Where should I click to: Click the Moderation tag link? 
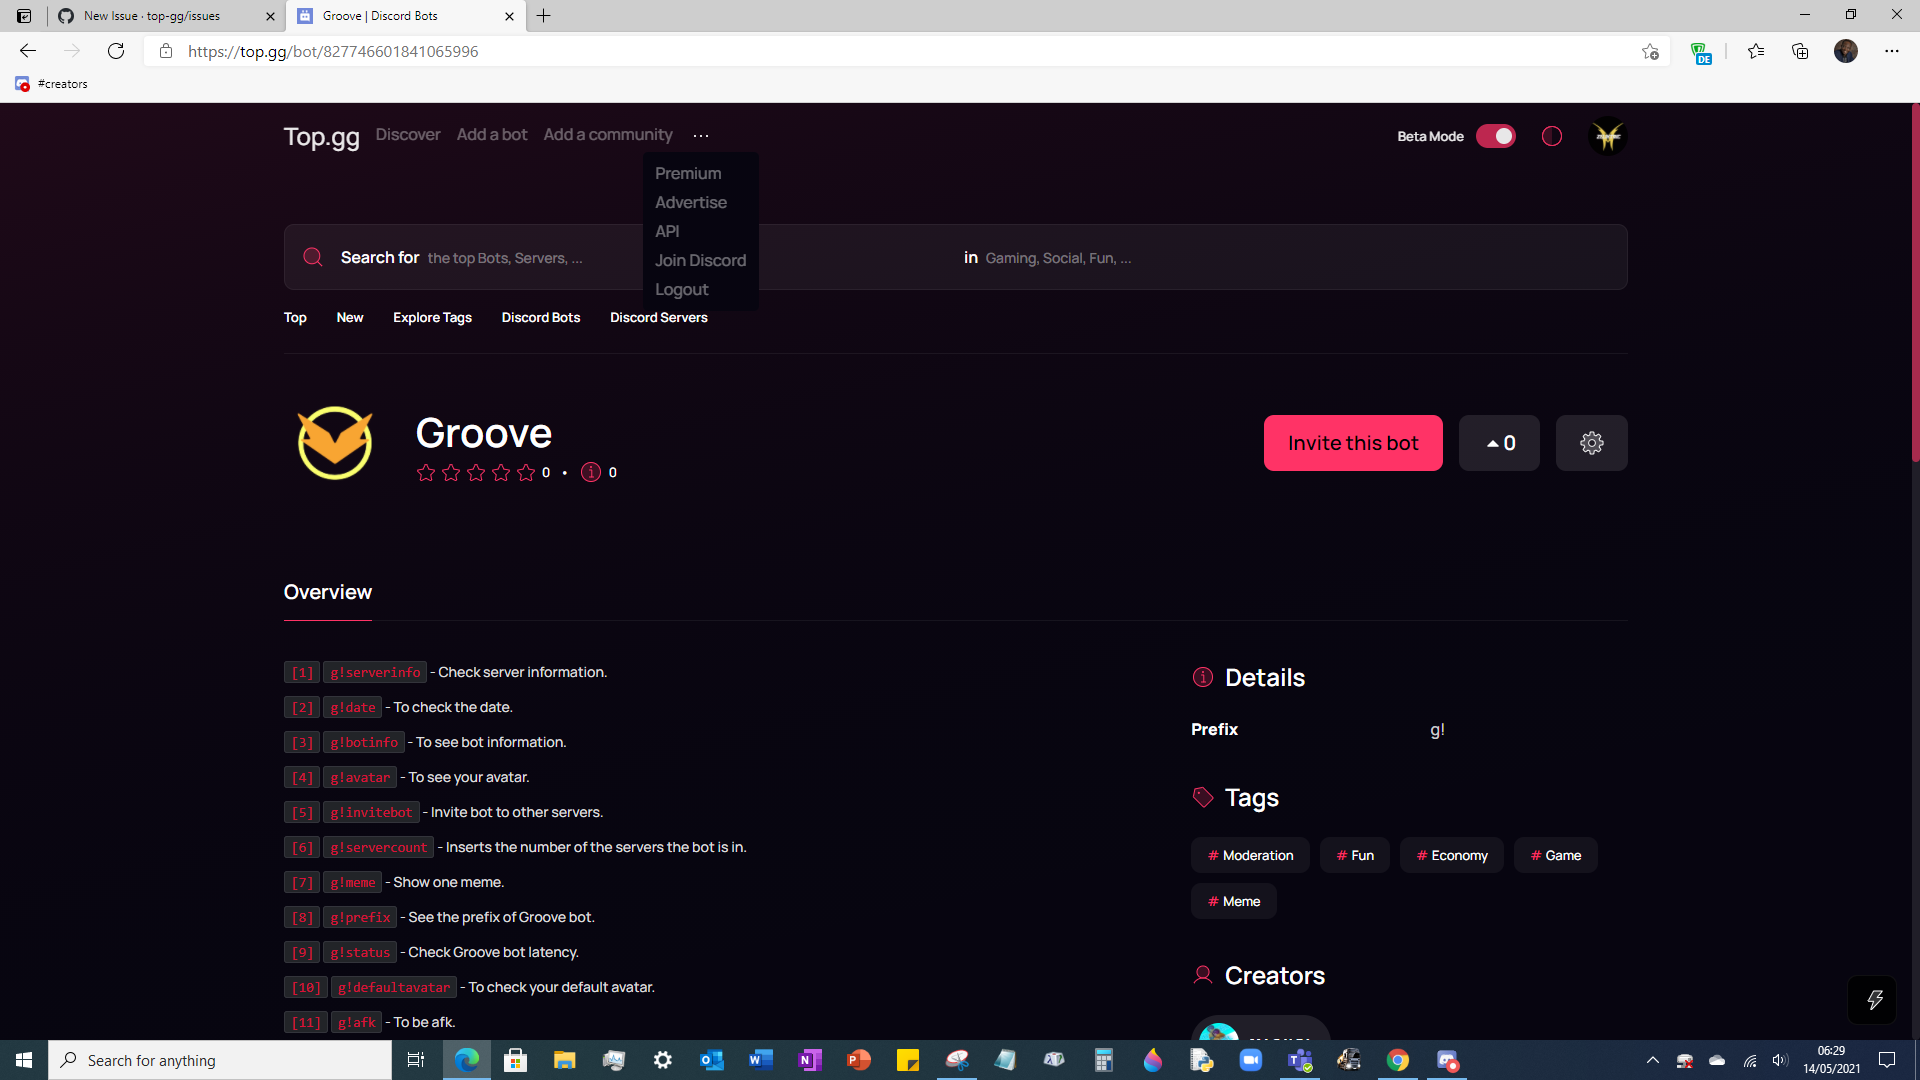click(1249, 855)
